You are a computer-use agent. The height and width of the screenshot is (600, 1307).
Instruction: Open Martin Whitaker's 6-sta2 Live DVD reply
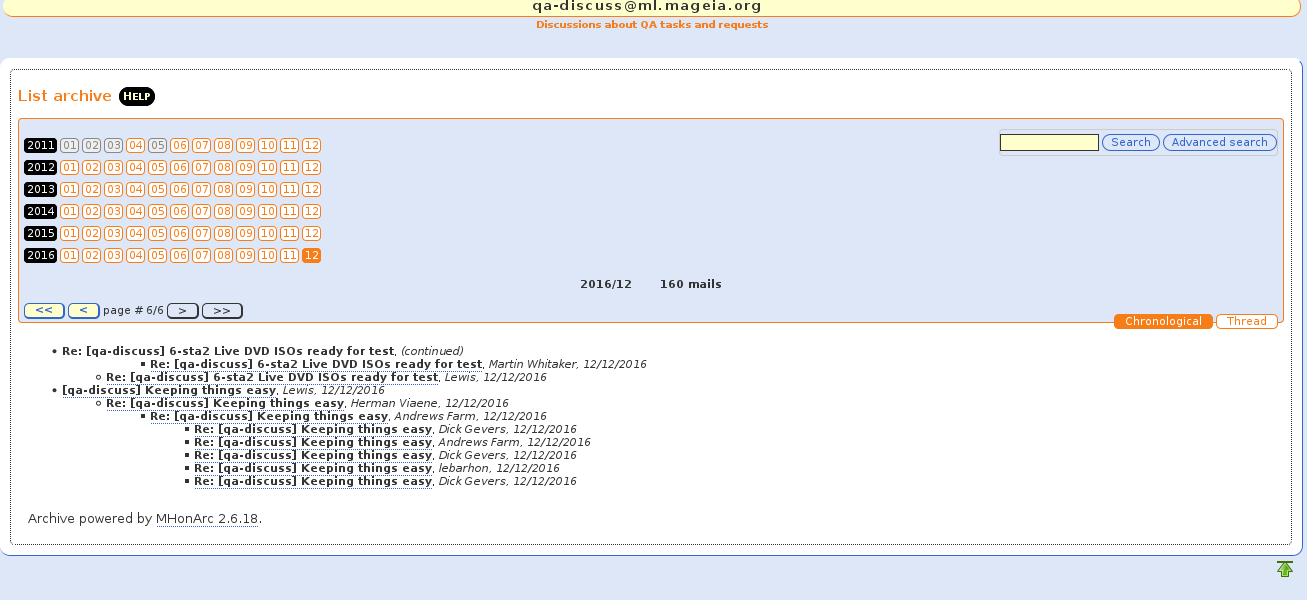click(x=316, y=364)
